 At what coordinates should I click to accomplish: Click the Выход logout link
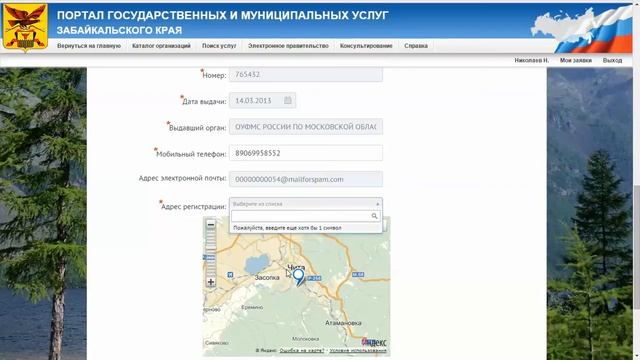pos(612,60)
